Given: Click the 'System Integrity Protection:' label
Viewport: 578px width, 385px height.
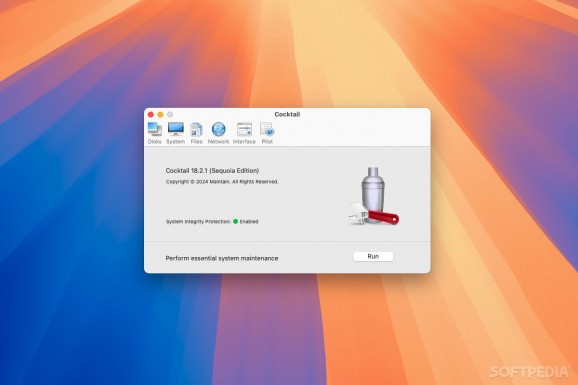Looking at the screenshot, I should [x=198, y=221].
